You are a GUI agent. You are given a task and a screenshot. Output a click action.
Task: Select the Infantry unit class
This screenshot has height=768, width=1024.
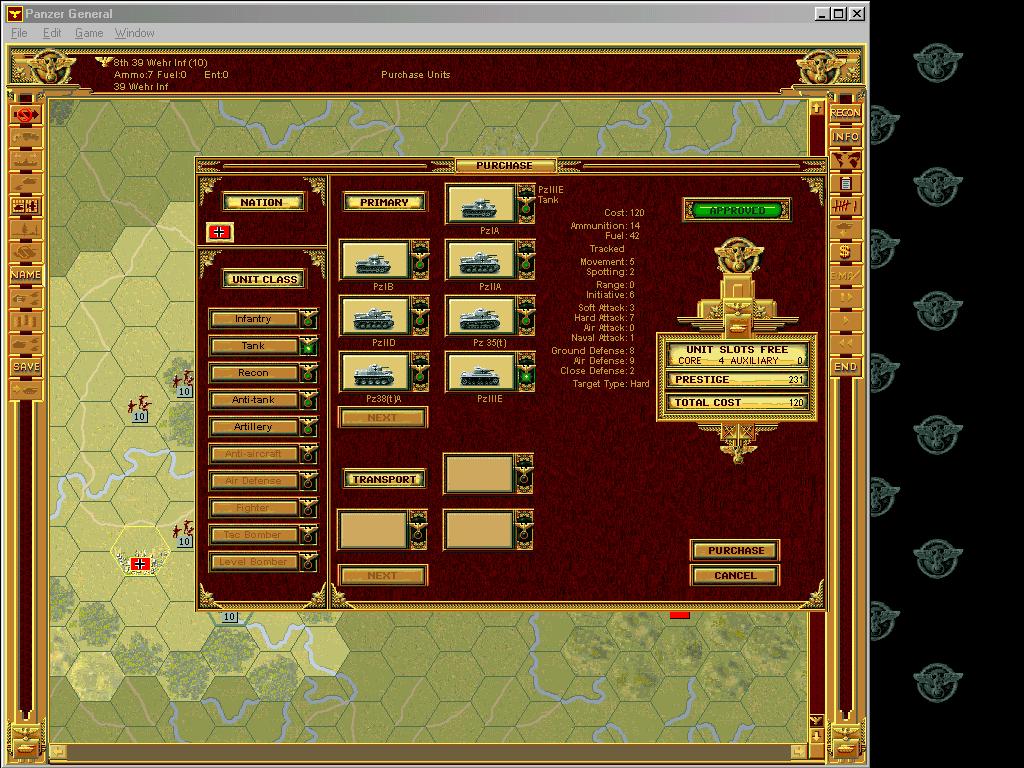point(263,319)
